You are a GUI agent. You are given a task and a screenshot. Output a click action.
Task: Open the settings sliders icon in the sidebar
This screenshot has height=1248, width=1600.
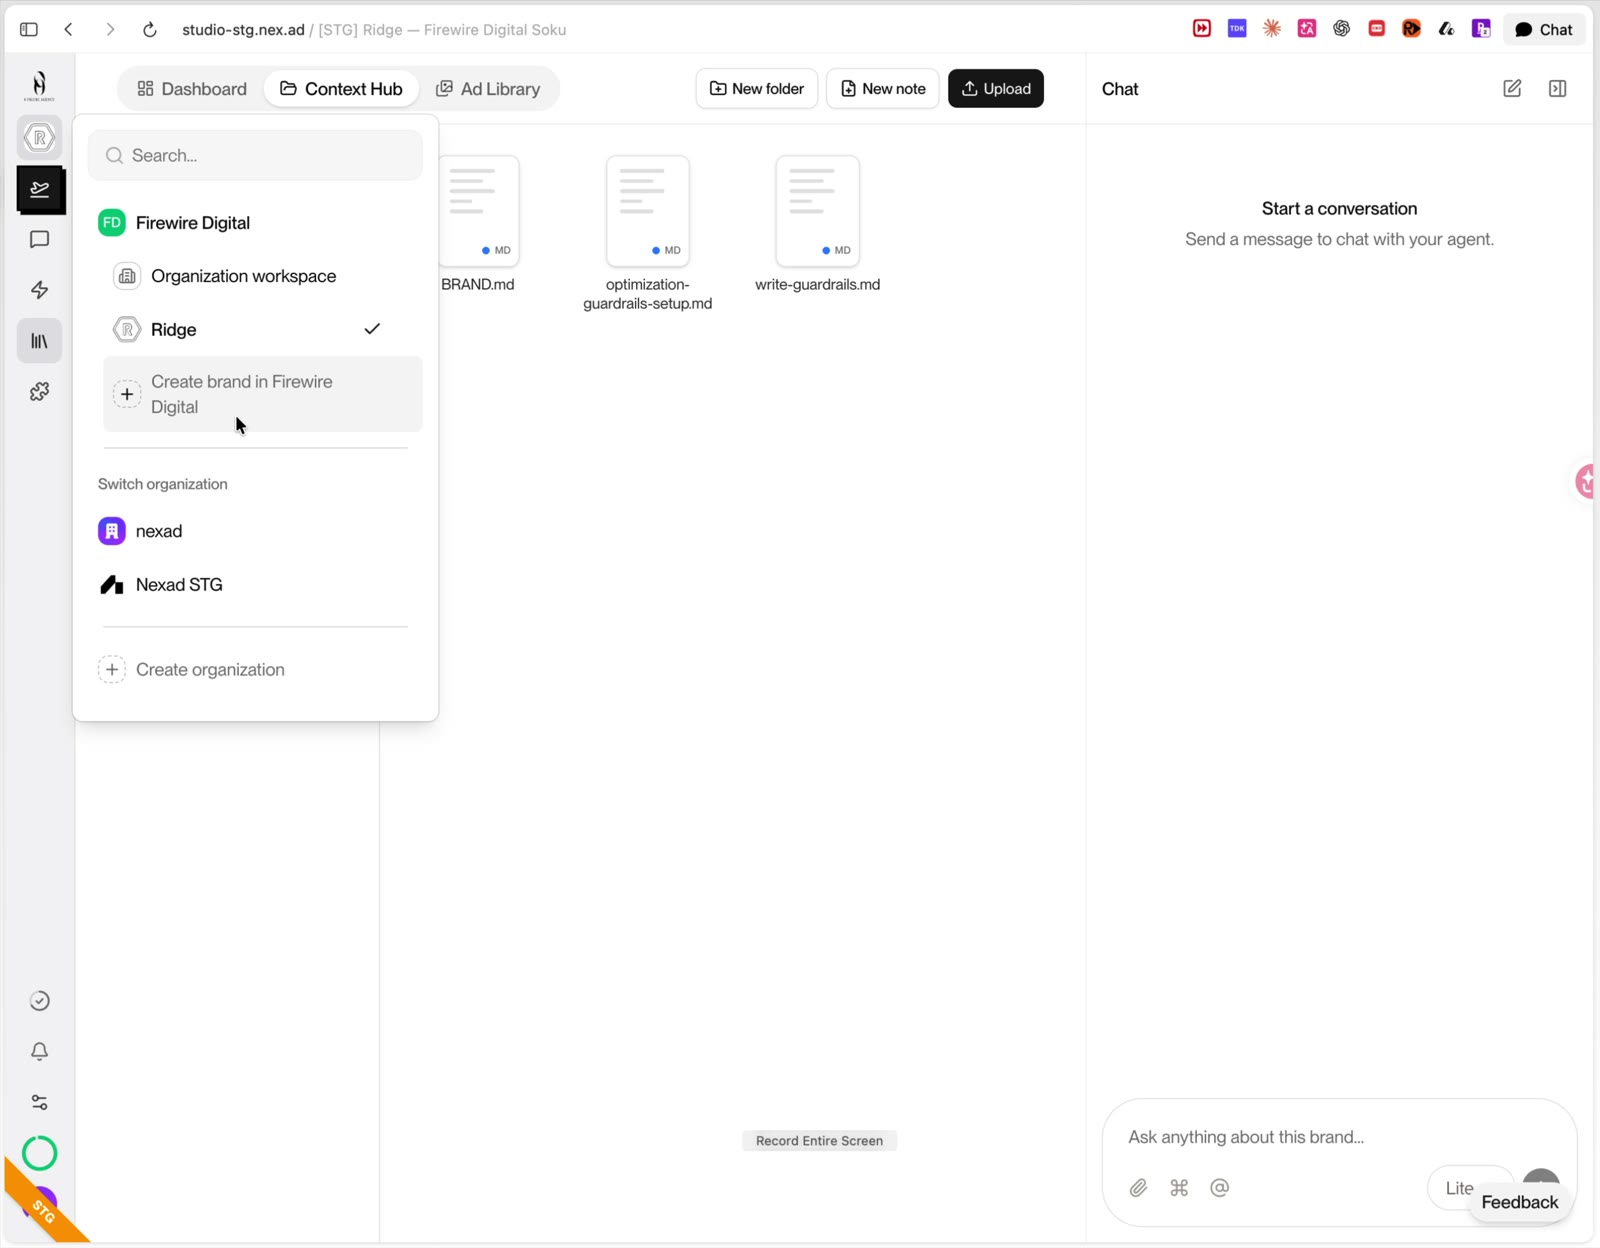click(x=40, y=1102)
